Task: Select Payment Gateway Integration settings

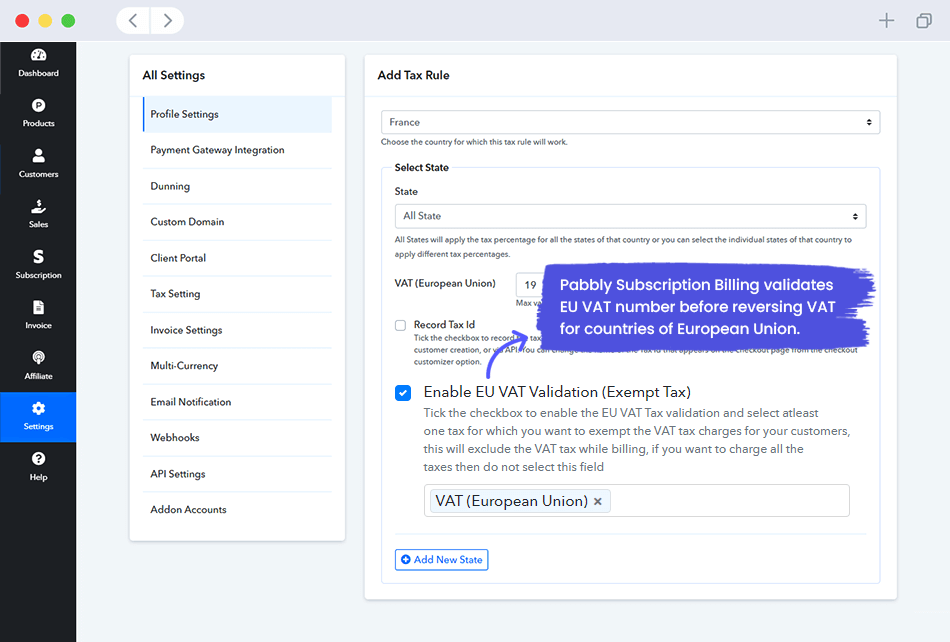Action: (217, 150)
